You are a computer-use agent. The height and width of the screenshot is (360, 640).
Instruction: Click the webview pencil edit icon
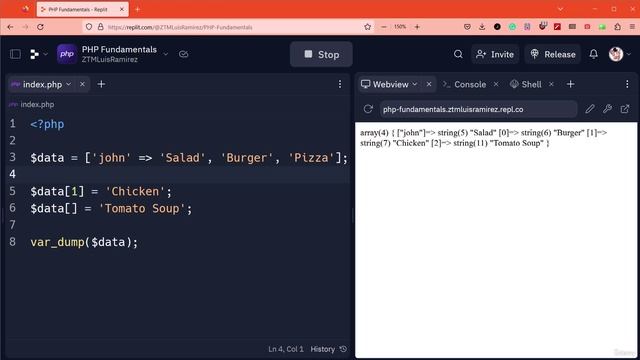(590, 109)
